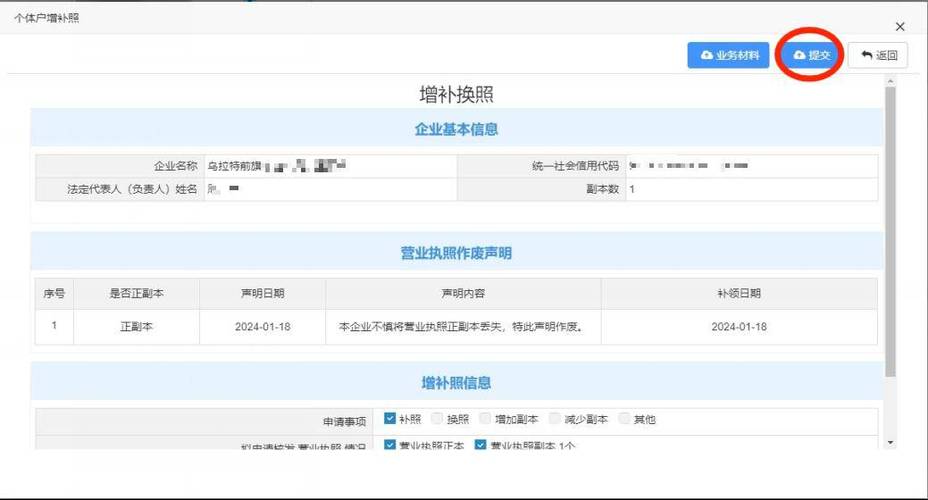
Task: Check the 换照 checkbox
Action: tap(437, 419)
